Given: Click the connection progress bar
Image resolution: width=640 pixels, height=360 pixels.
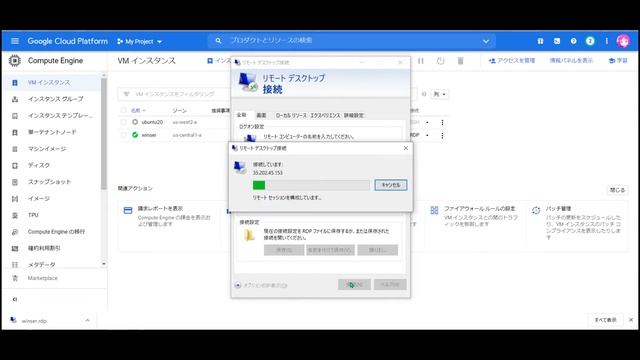Looking at the screenshot, I should click(x=311, y=185).
